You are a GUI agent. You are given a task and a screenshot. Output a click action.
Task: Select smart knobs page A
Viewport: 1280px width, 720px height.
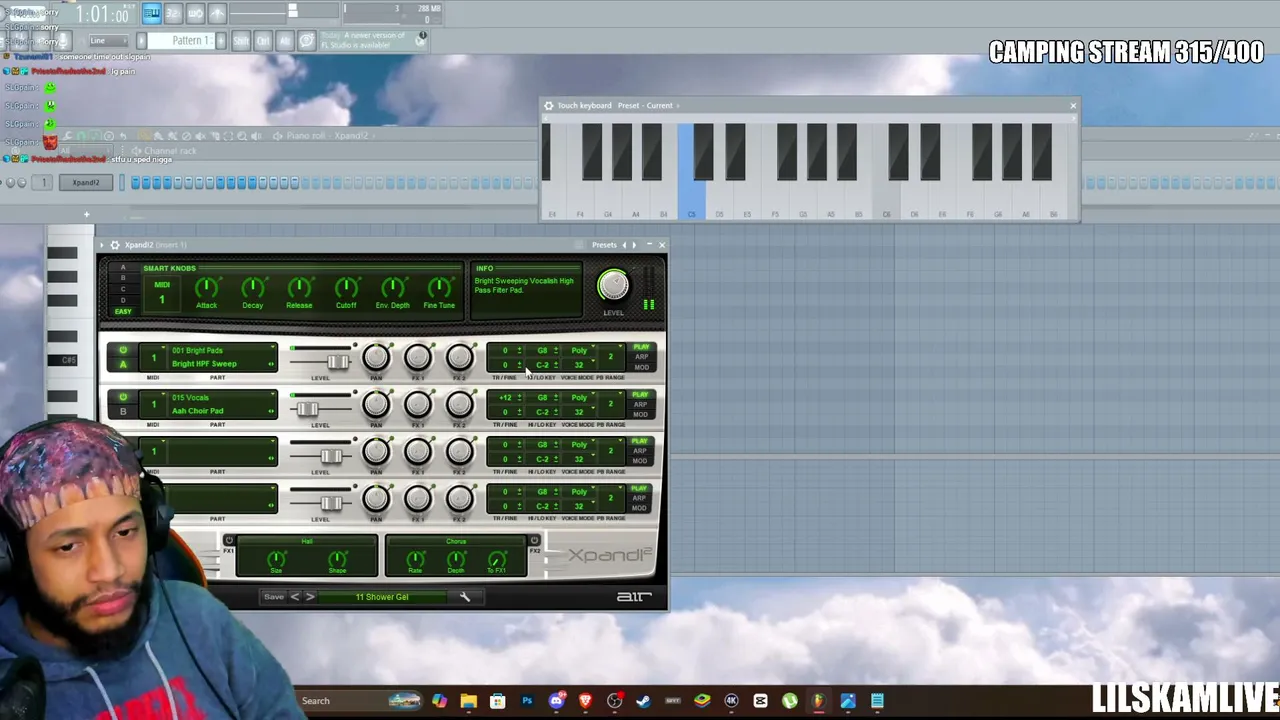(123, 268)
